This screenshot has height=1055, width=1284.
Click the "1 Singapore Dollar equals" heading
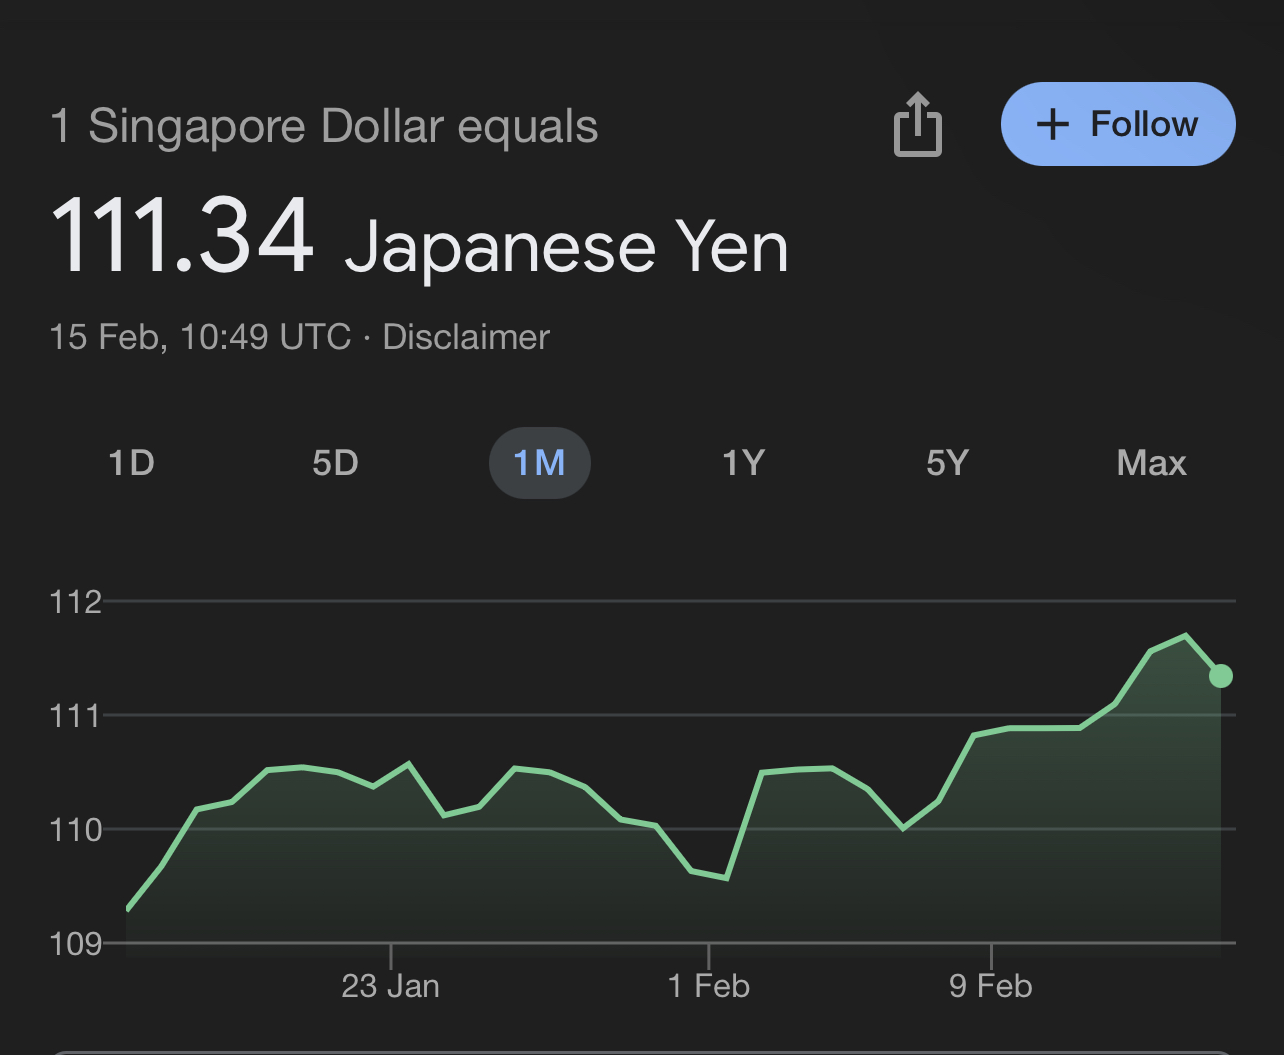pos(324,127)
